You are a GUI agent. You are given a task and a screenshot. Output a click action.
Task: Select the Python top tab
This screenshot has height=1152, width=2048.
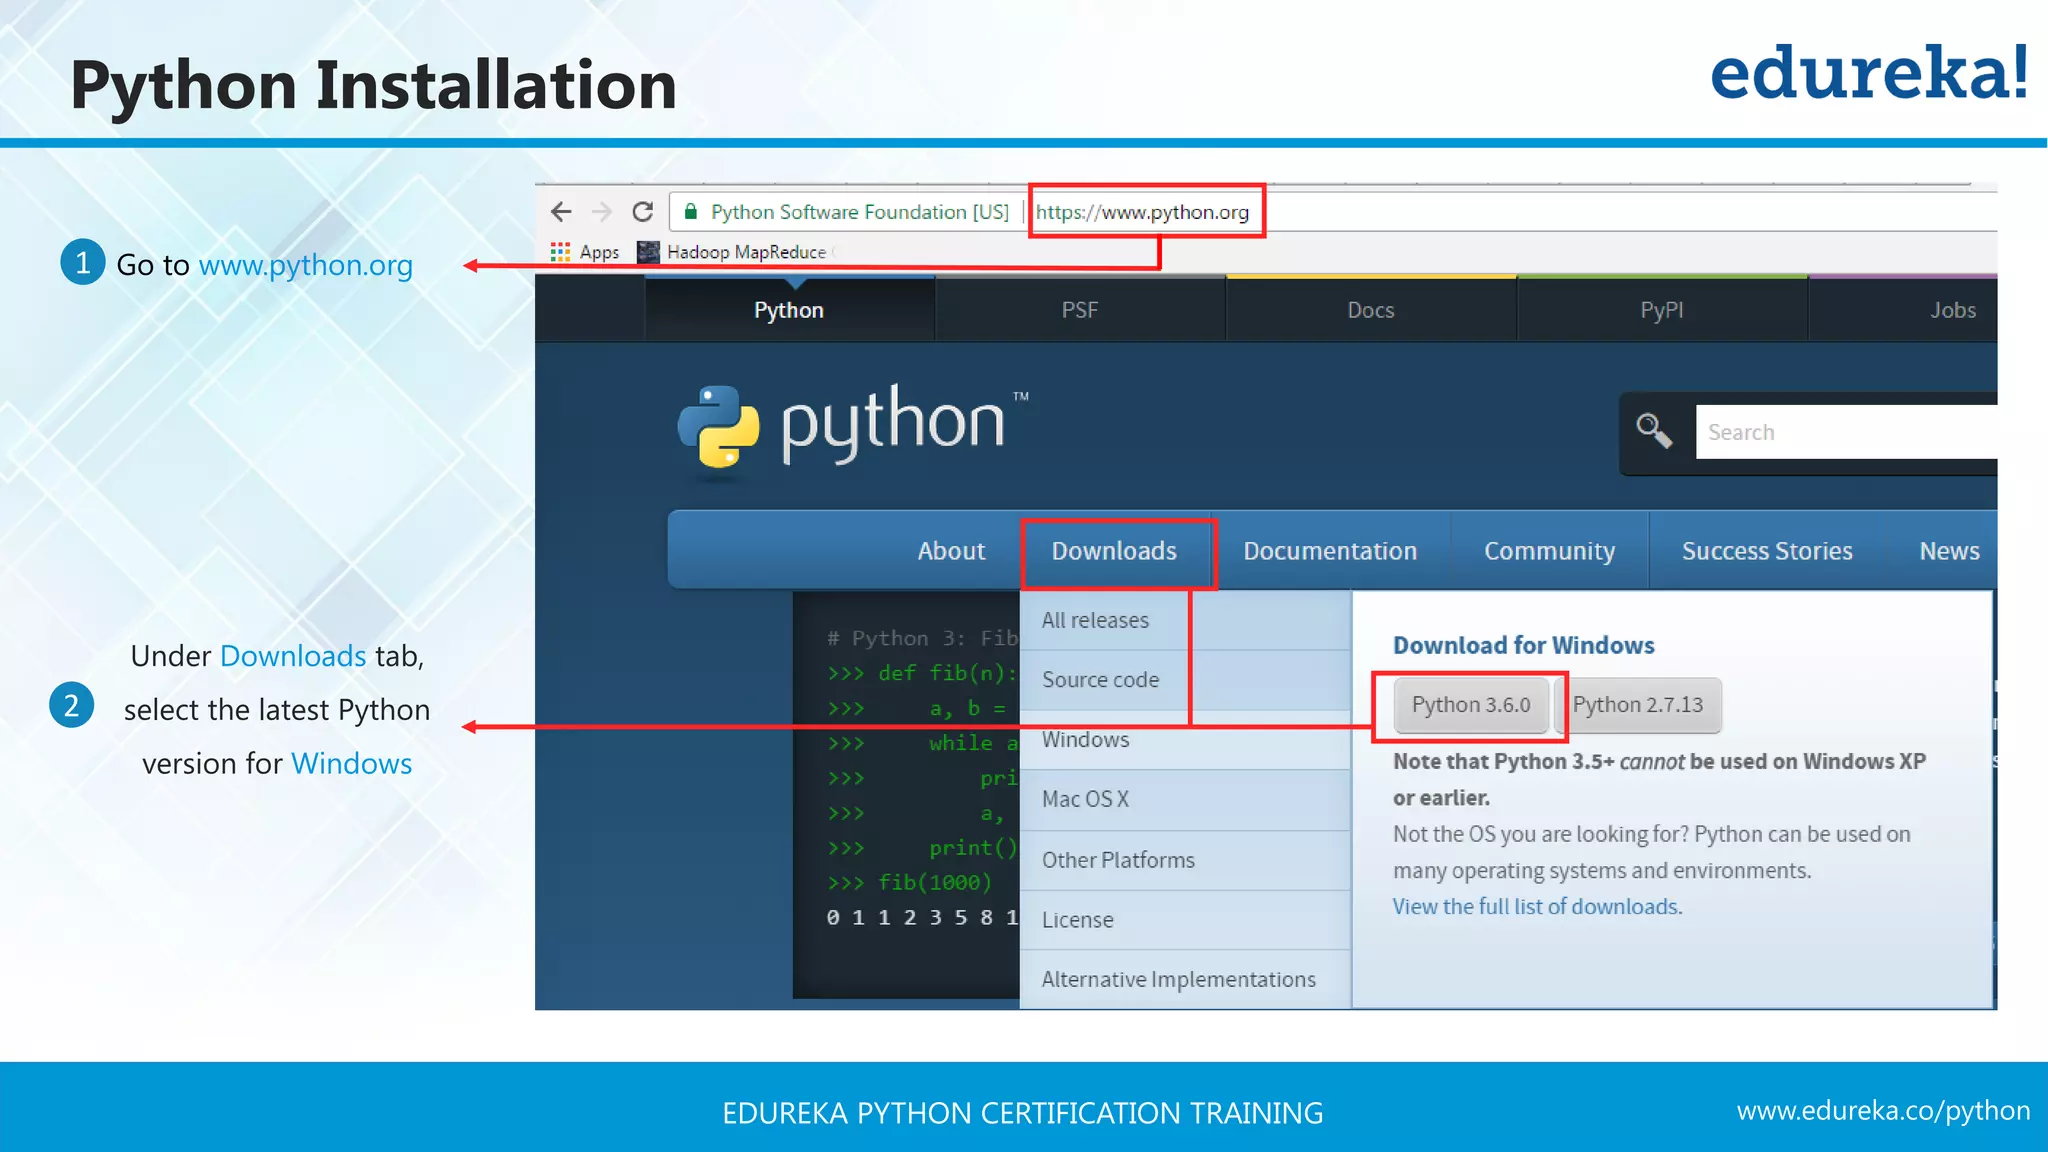click(789, 310)
